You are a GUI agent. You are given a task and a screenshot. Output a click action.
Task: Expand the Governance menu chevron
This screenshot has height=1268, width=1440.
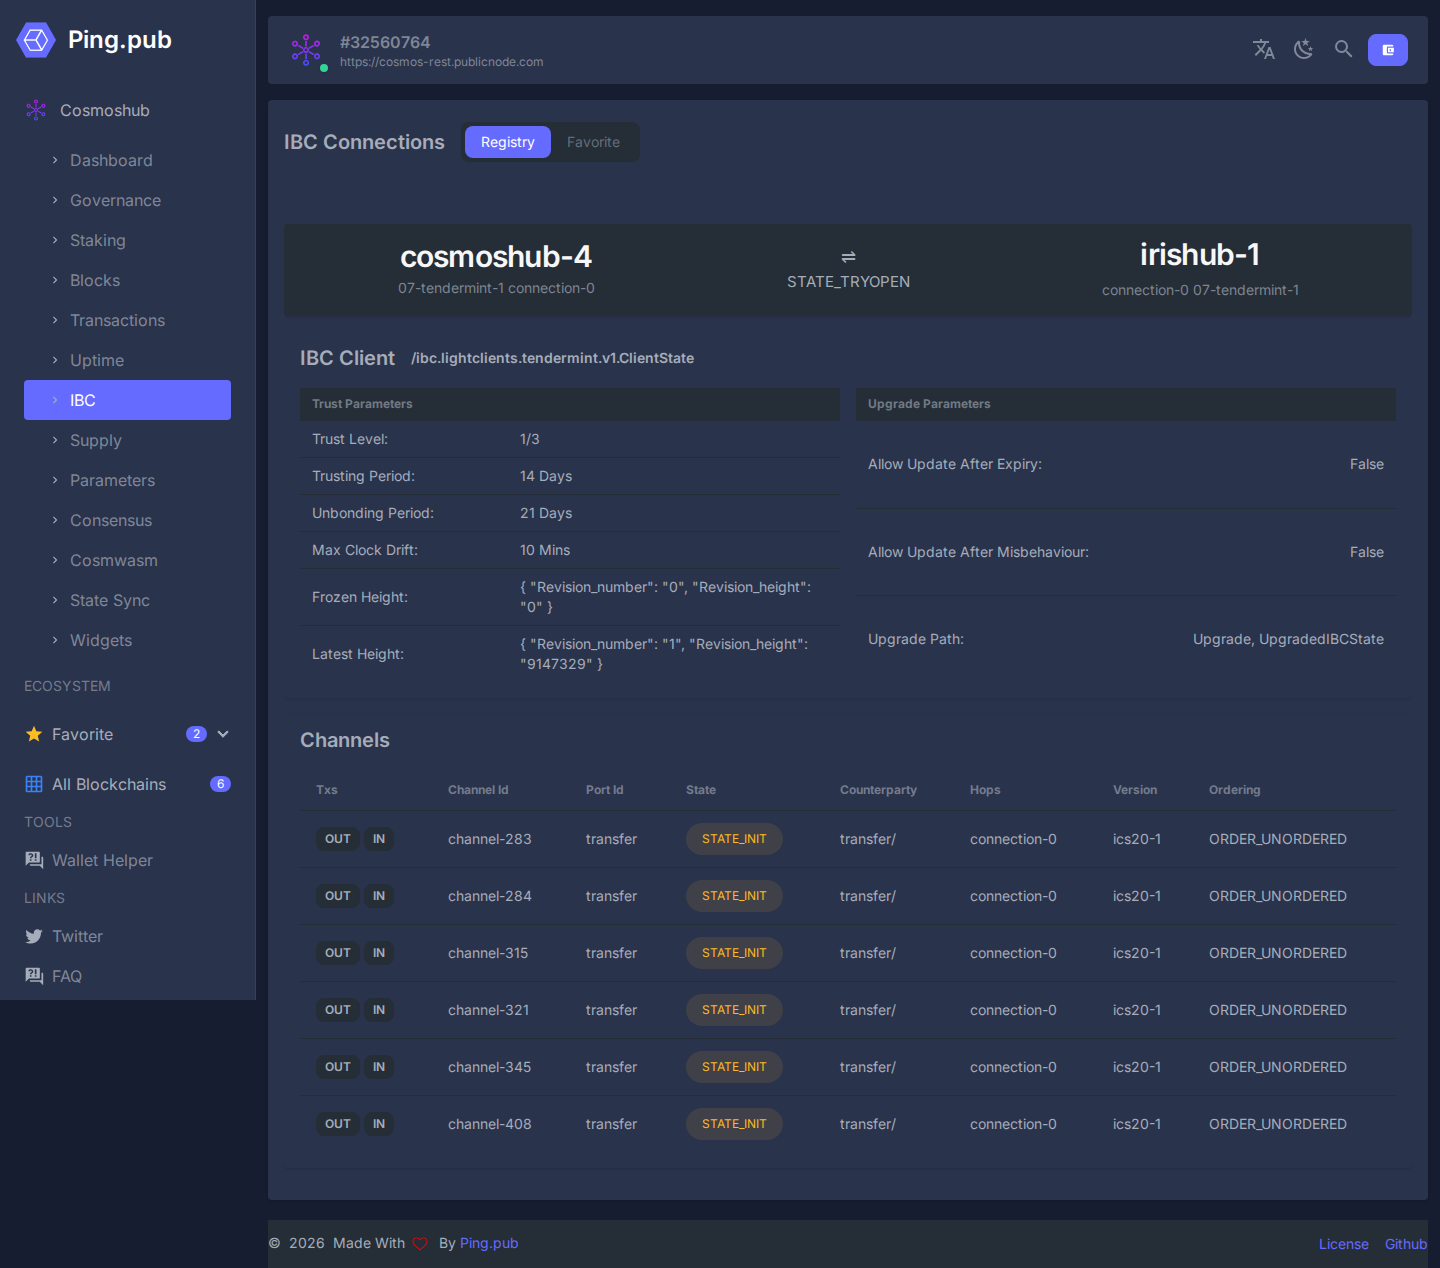coord(55,200)
